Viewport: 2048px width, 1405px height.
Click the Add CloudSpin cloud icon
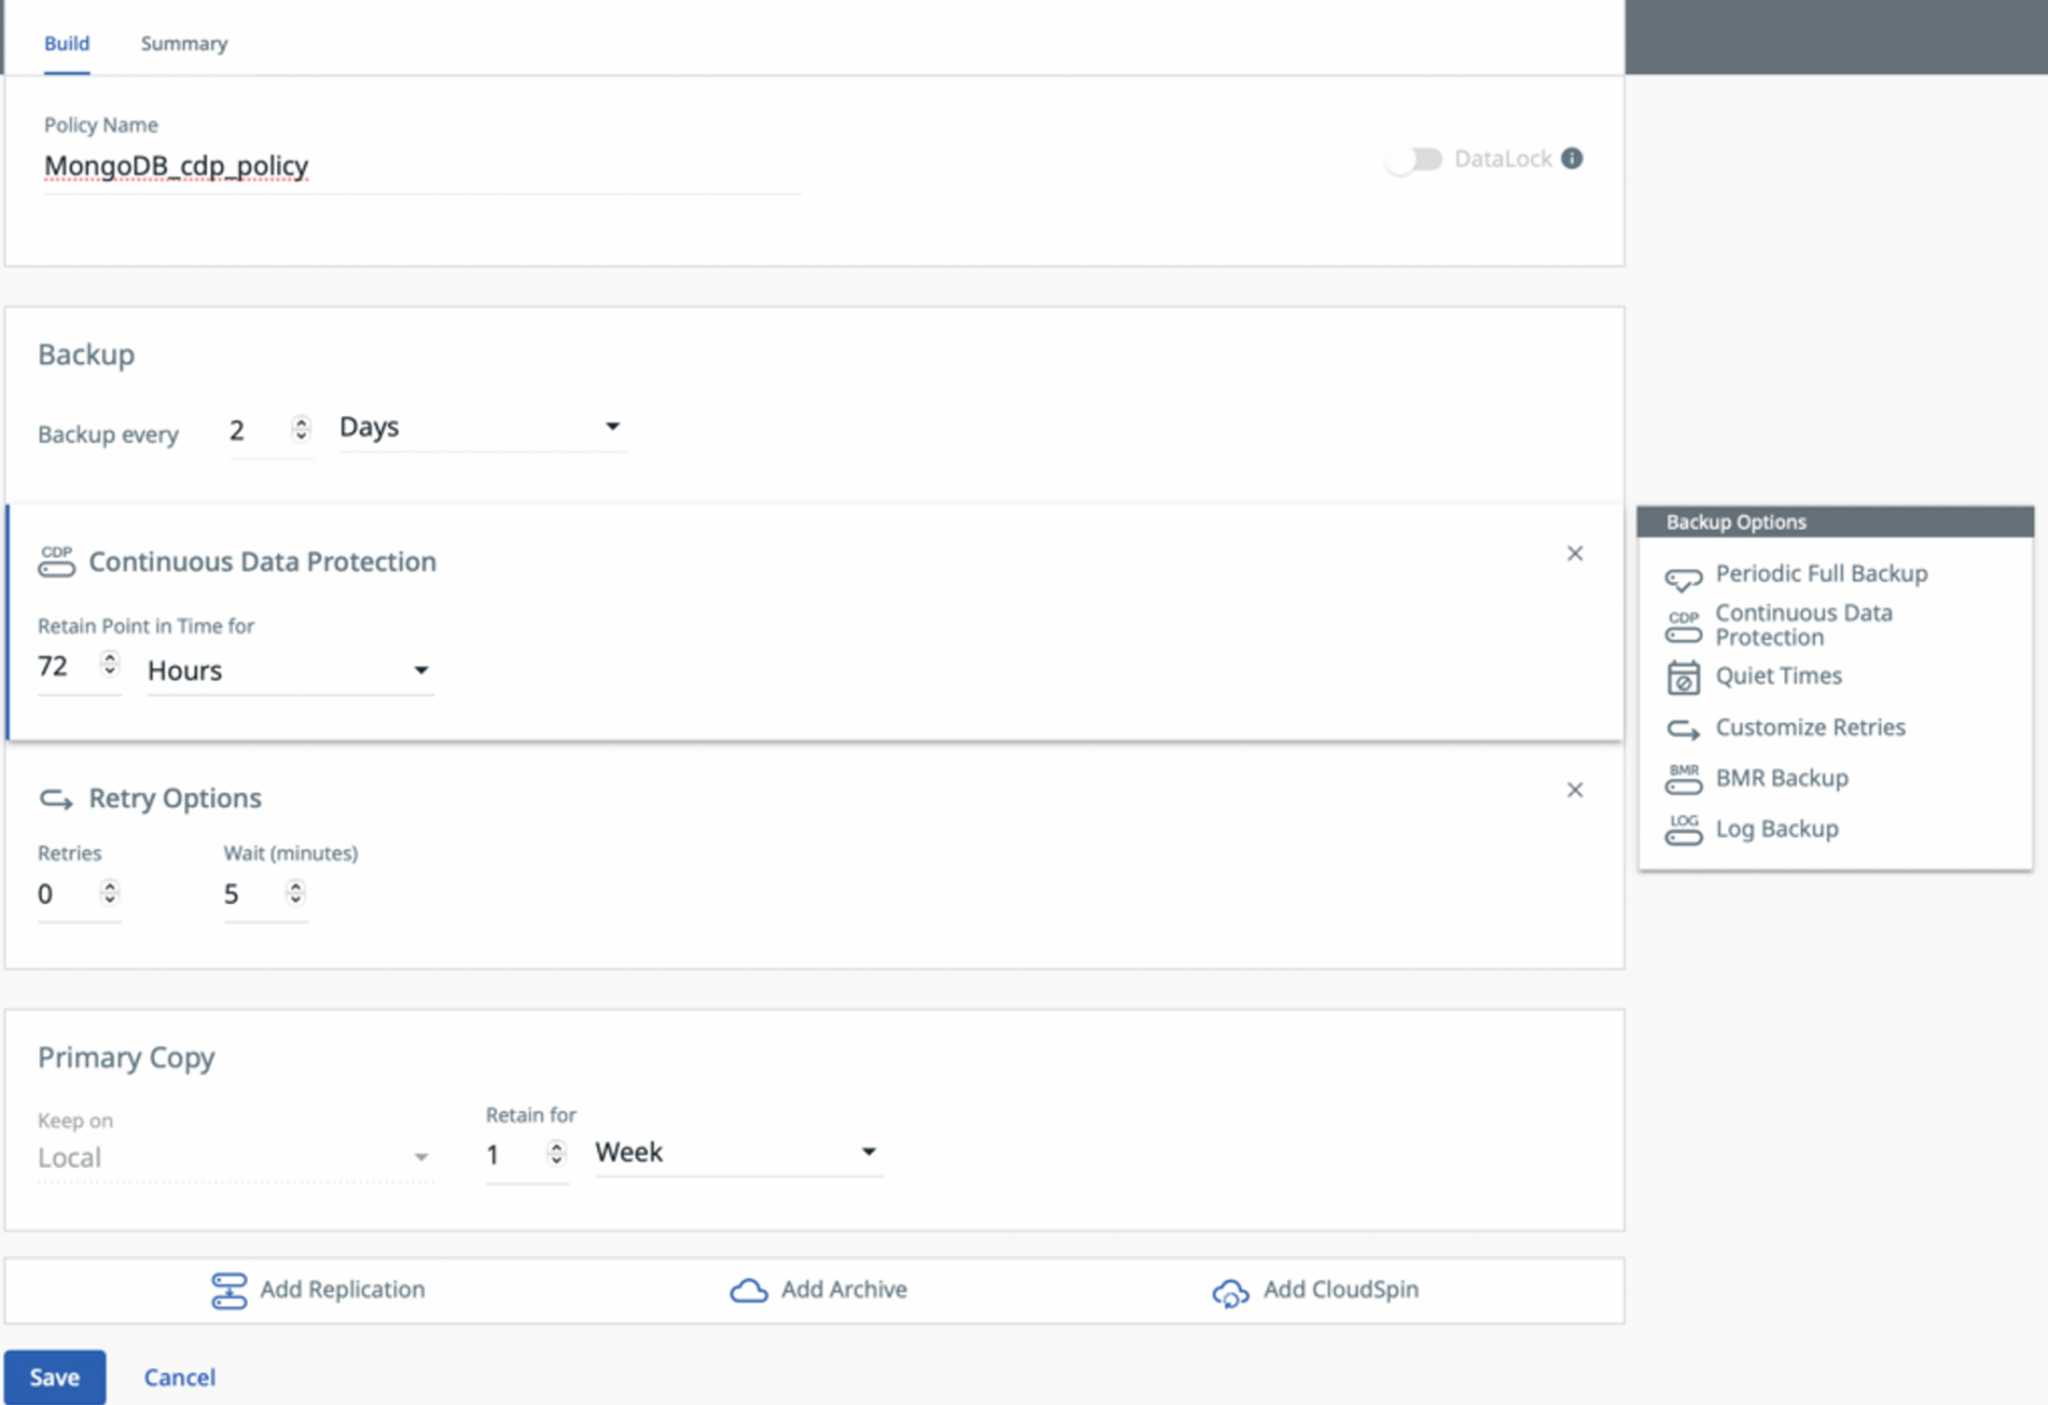tap(1228, 1292)
